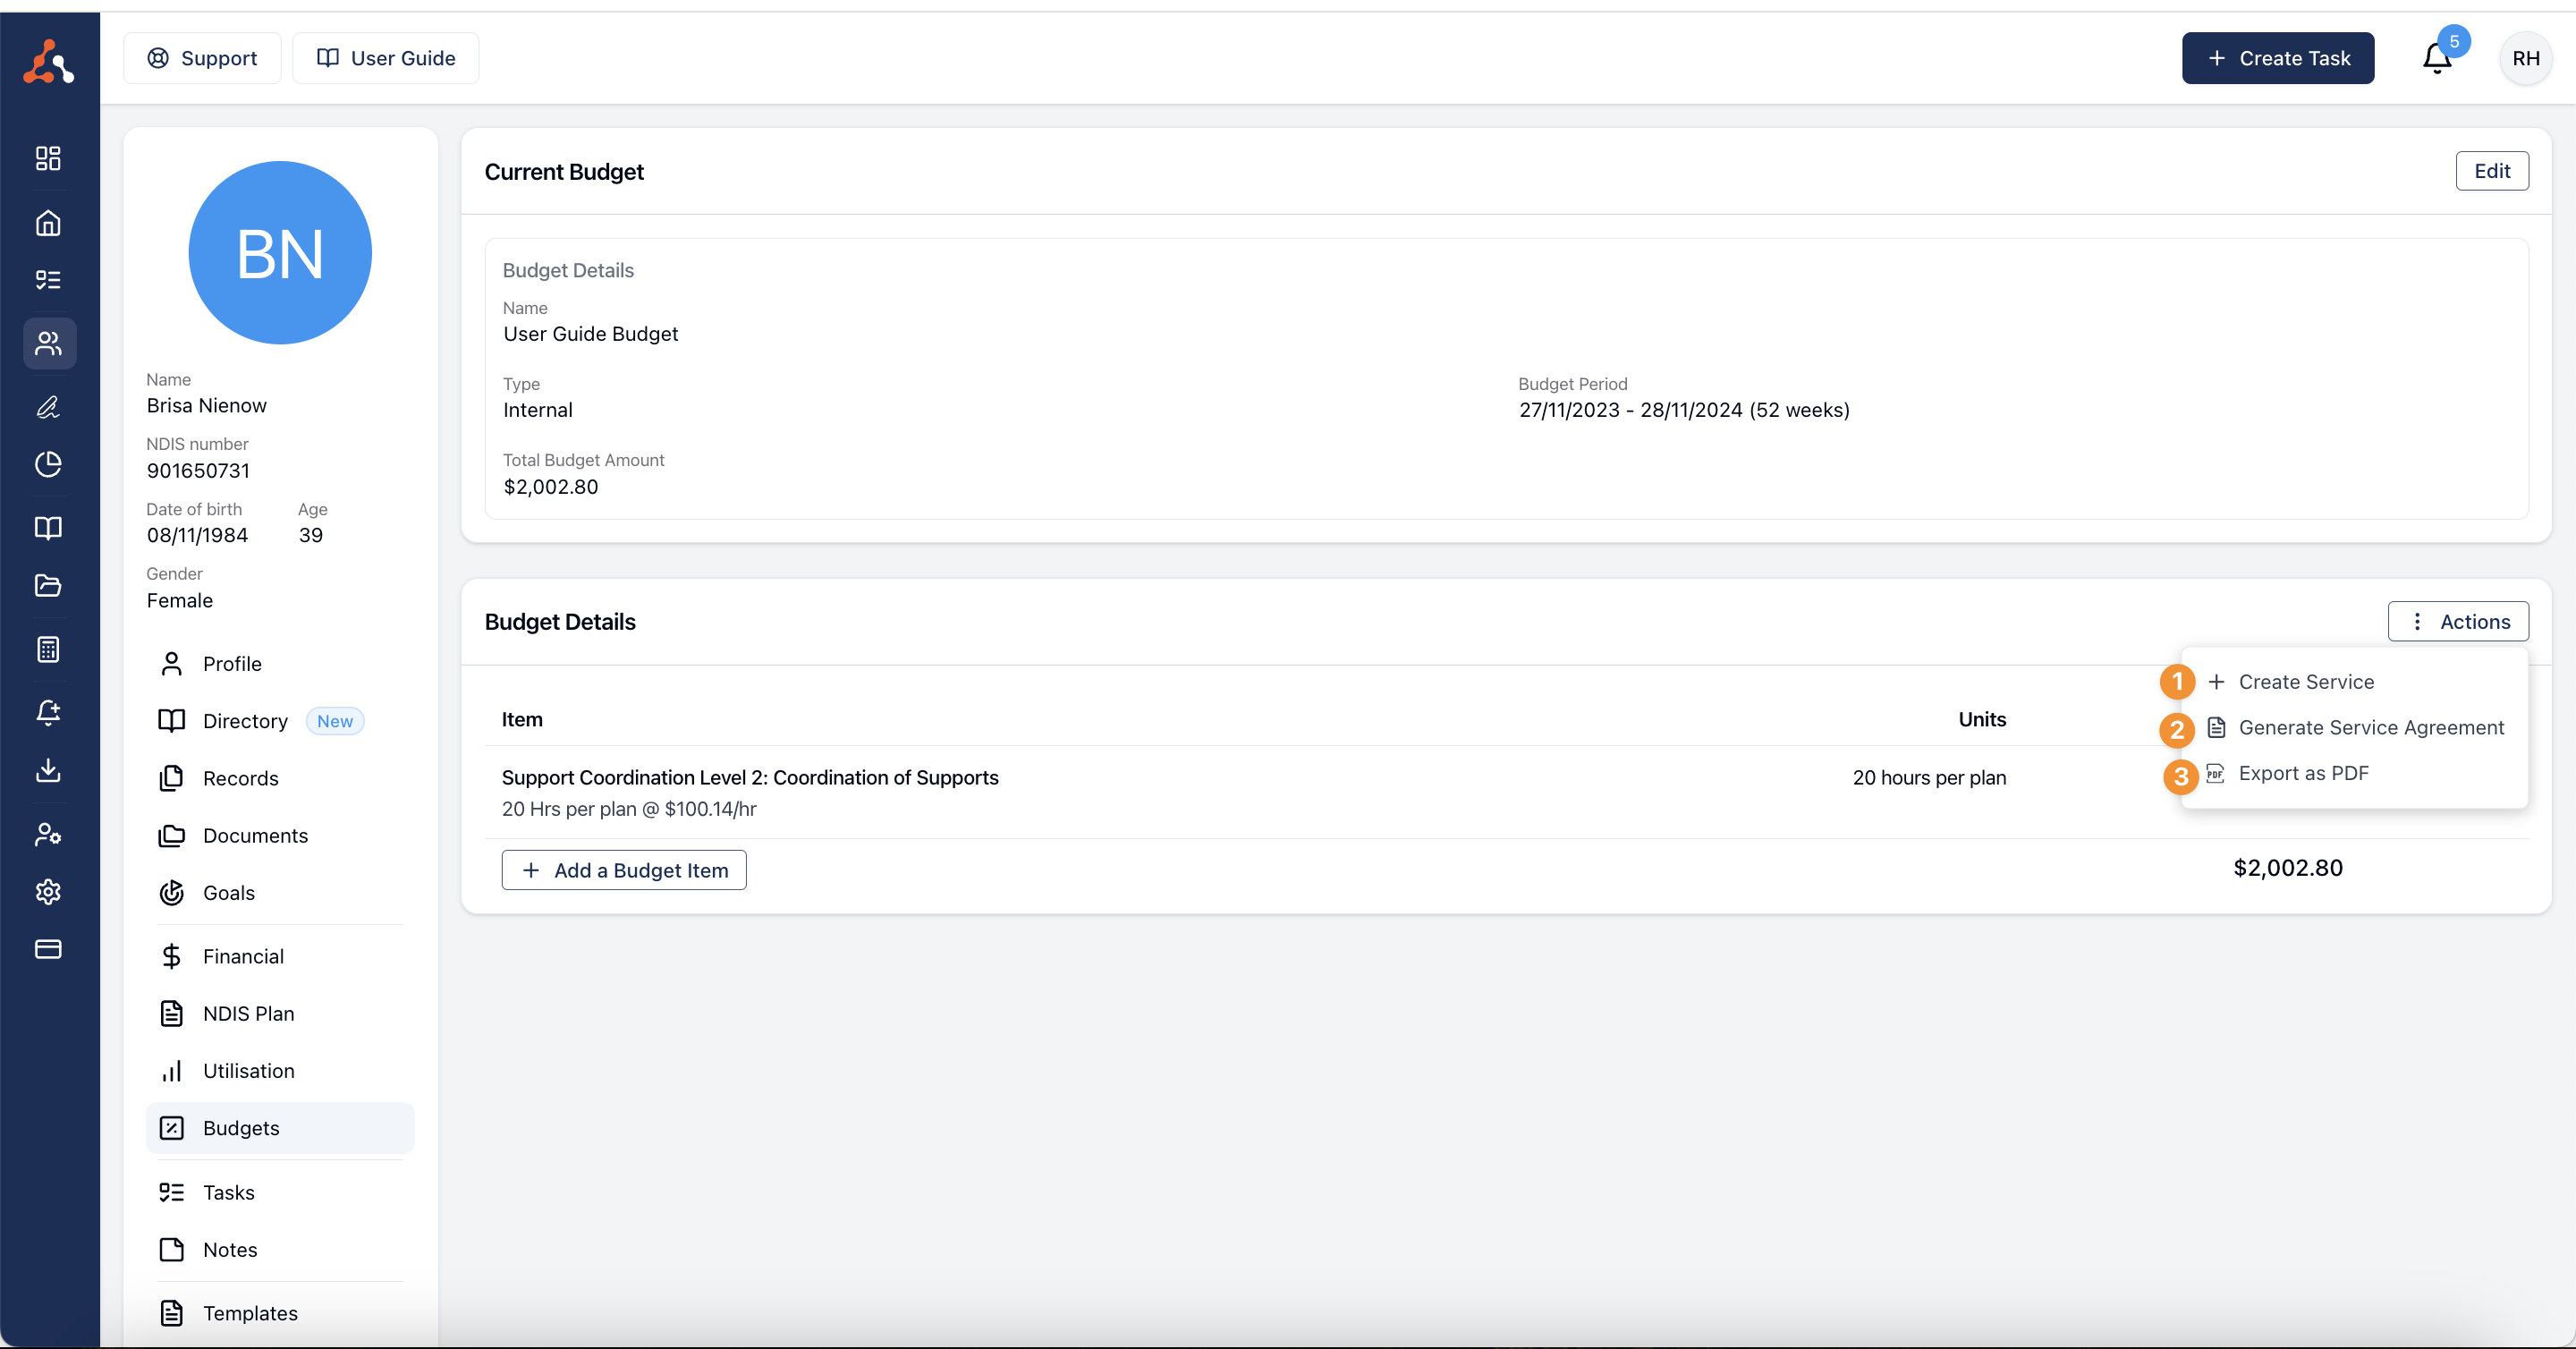Click the app logo at top left
Viewport: 2576px width, 1349px height.
click(x=48, y=62)
